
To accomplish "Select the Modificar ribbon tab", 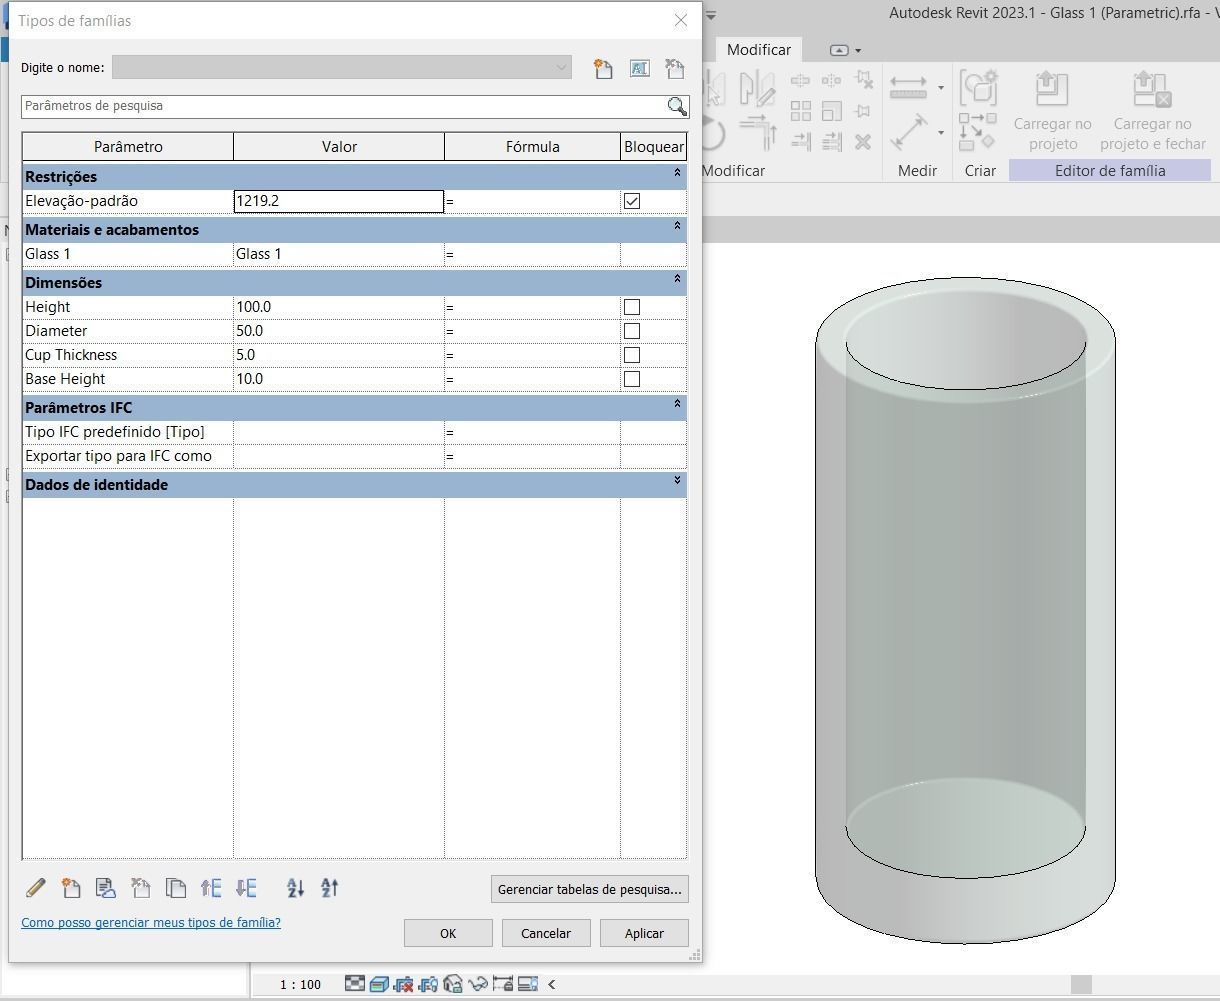I will [x=758, y=49].
